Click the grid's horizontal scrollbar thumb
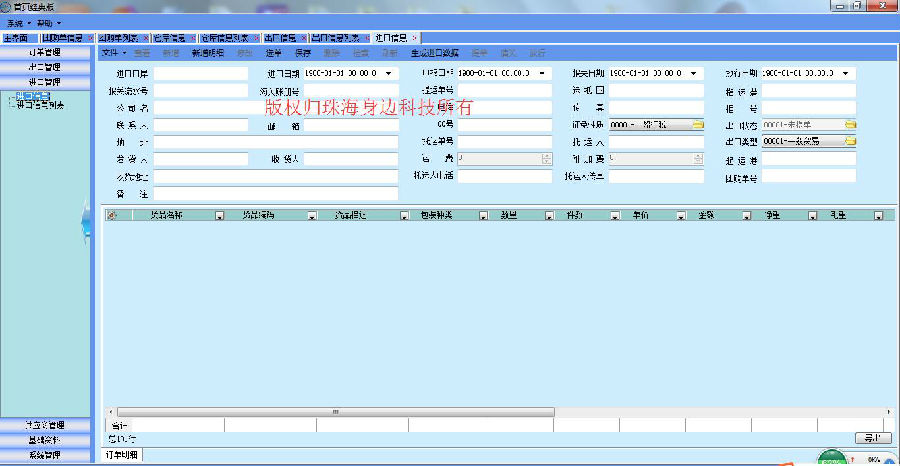900x466 pixels. pyautogui.click(x=335, y=412)
